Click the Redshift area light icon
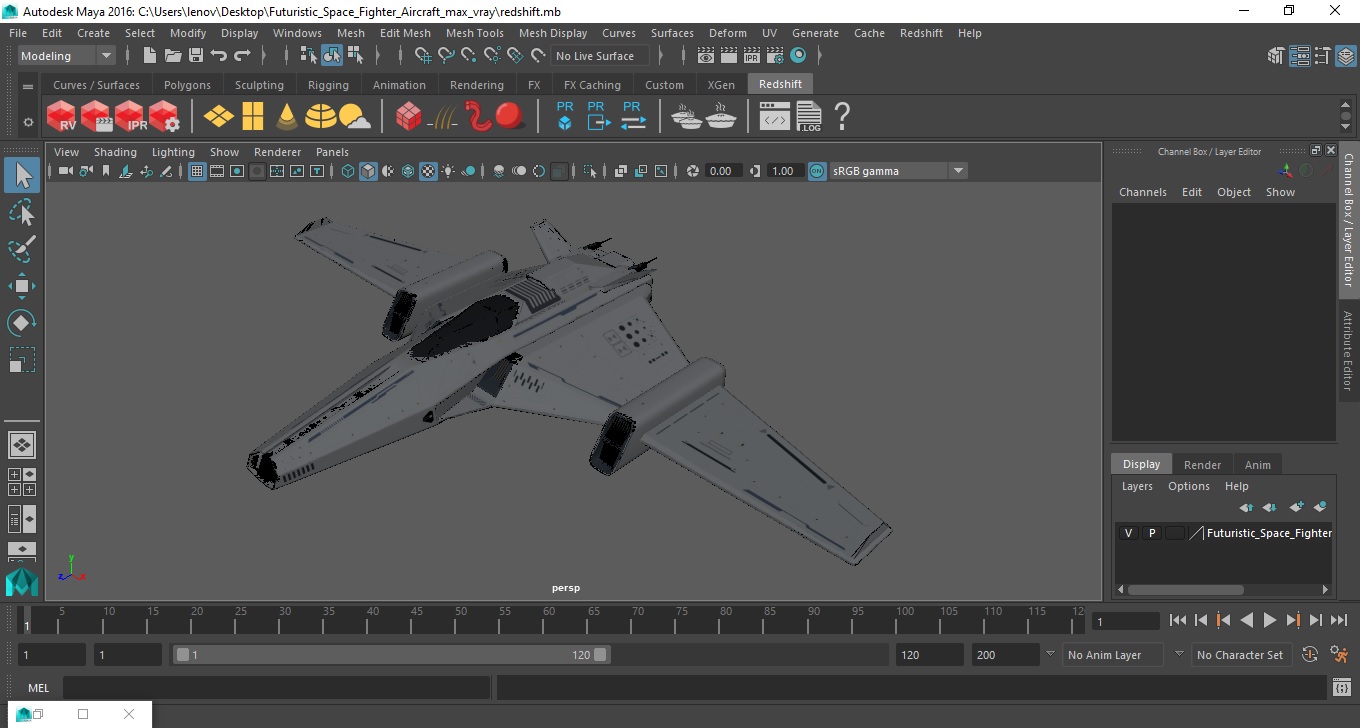This screenshot has width=1360, height=728. click(219, 117)
